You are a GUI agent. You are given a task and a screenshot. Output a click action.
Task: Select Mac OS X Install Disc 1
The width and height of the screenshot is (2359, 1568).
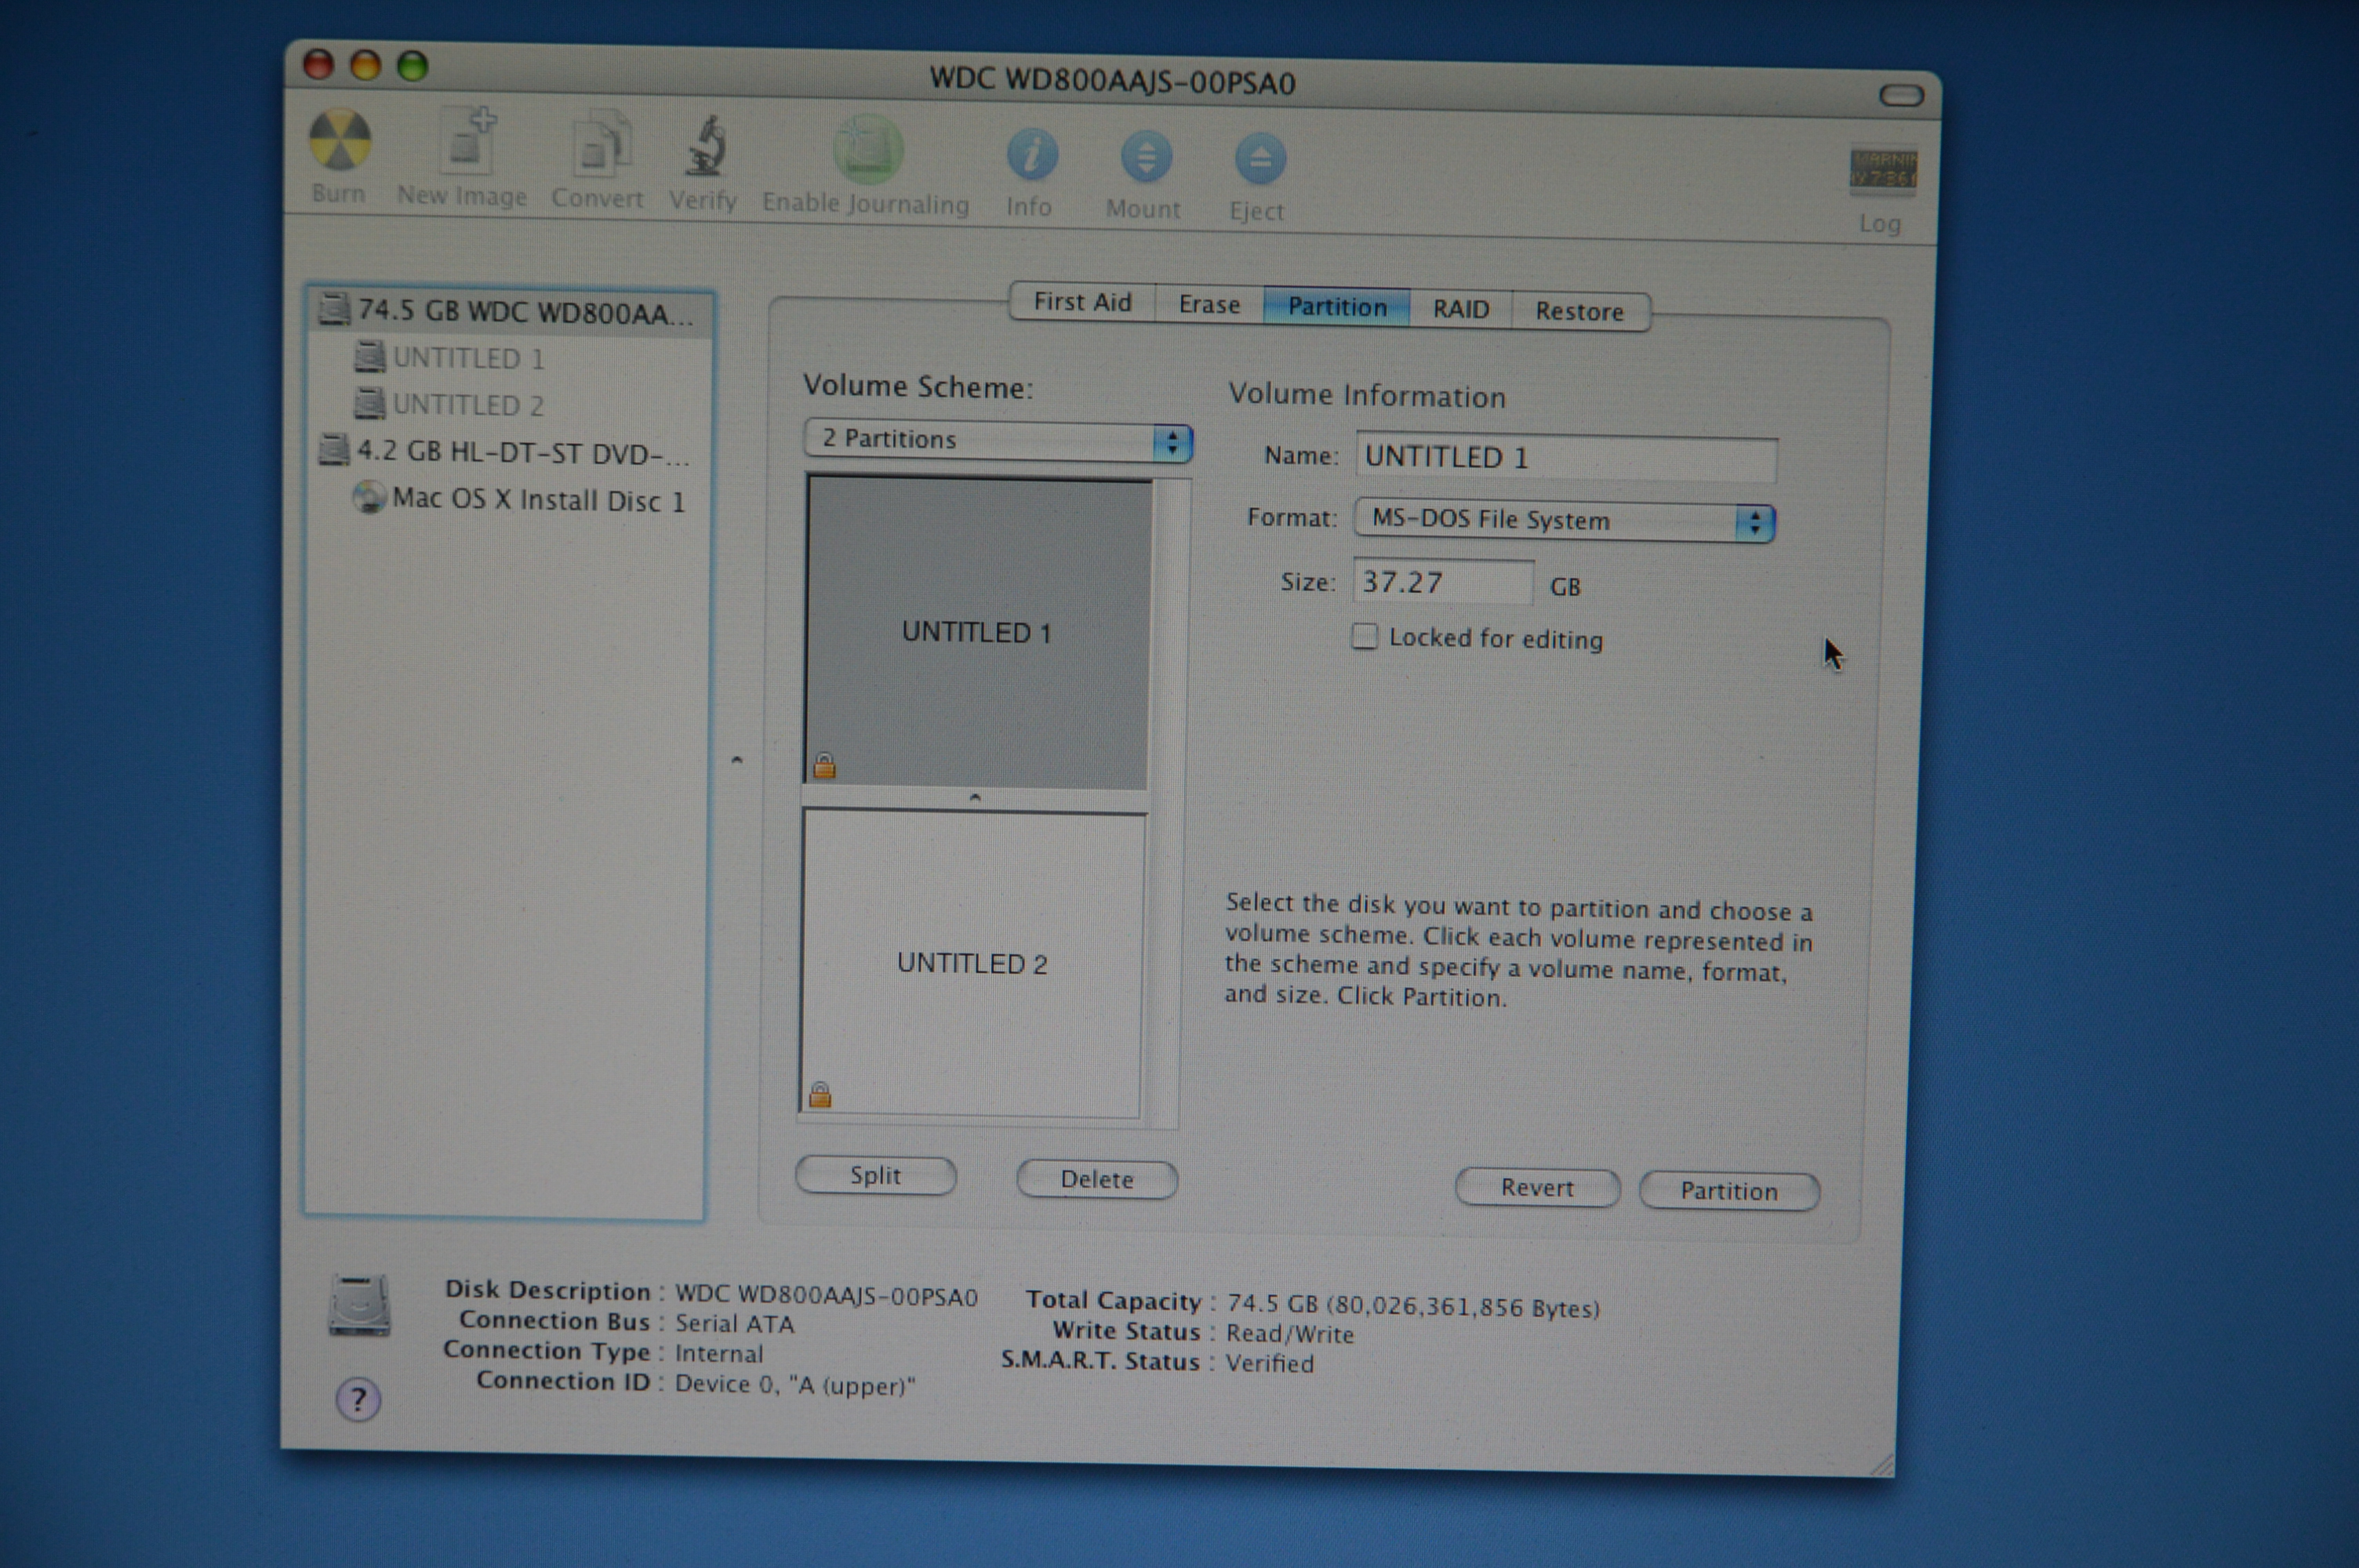pos(520,499)
